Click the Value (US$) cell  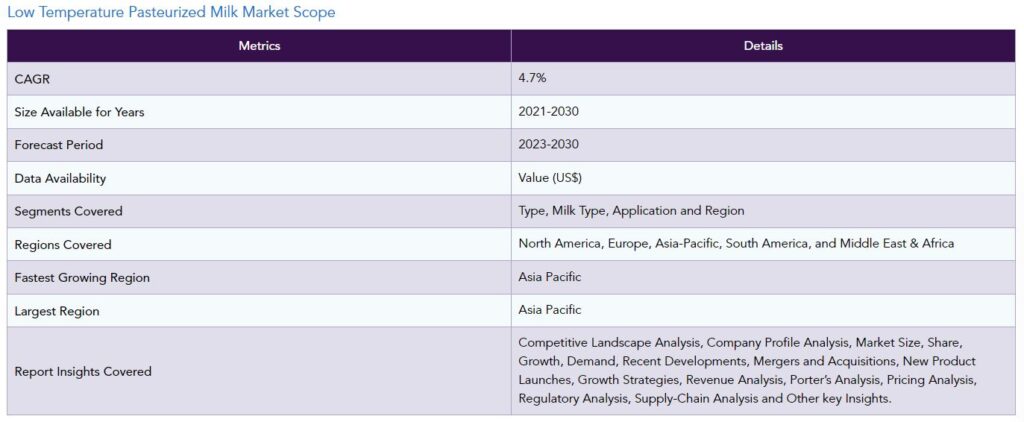763,178
